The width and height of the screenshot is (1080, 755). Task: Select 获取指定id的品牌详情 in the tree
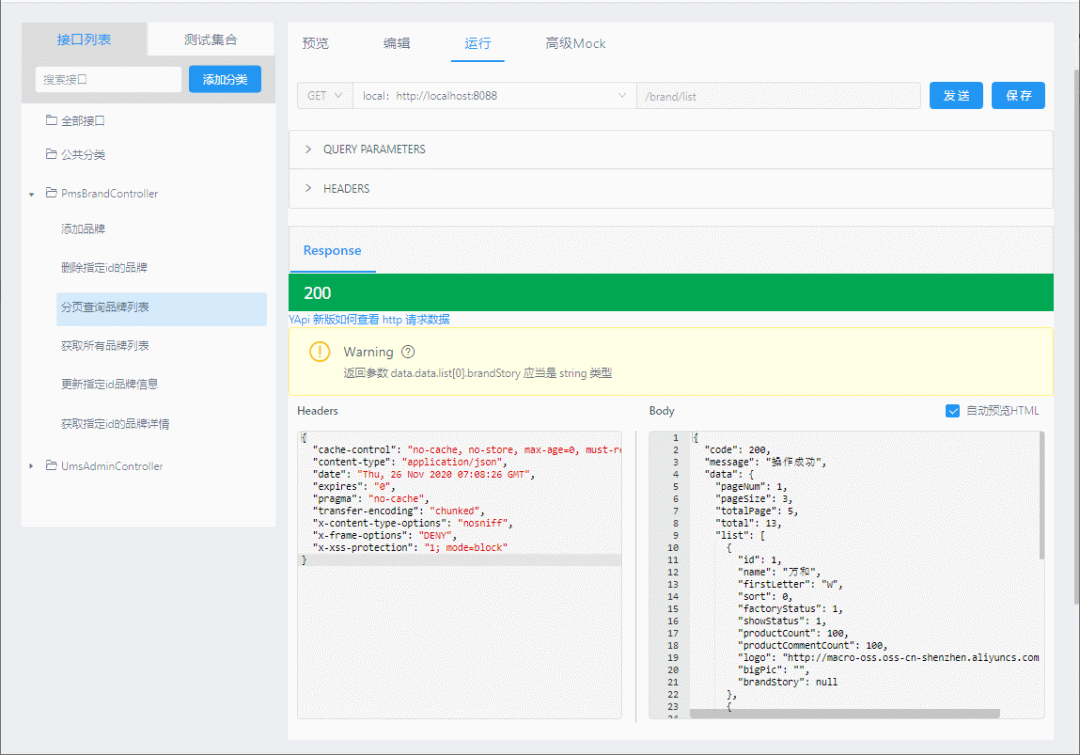click(115, 424)
